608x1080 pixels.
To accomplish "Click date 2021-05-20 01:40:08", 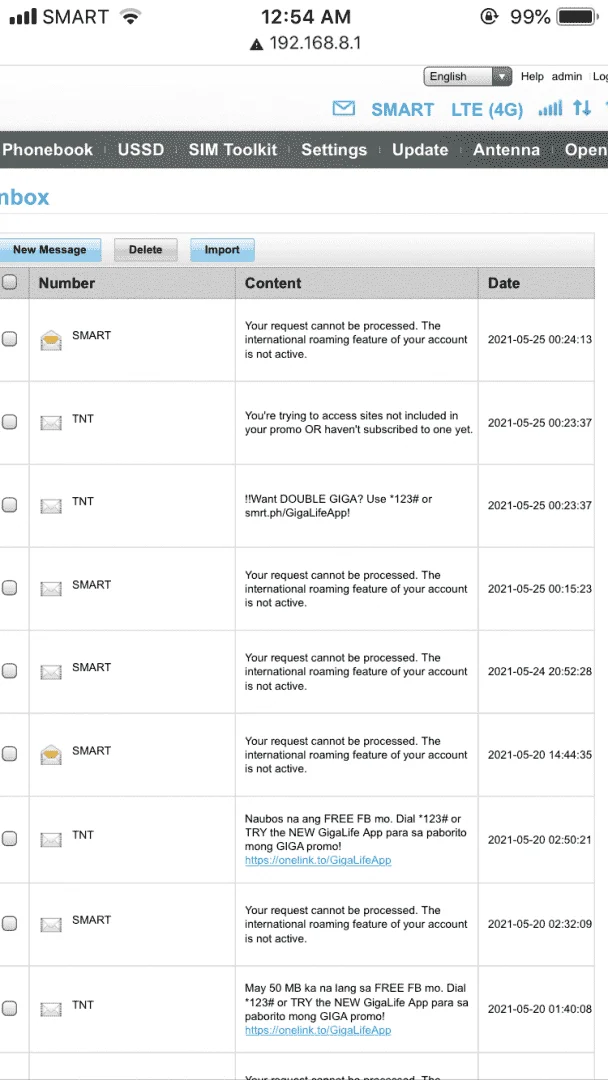I will click(x=540, y=1009).
